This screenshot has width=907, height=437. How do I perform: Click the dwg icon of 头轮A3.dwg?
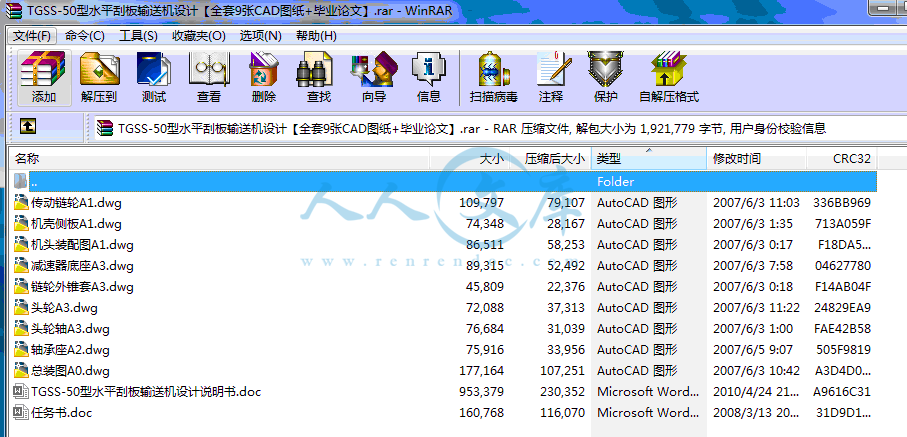coord(21,307)
